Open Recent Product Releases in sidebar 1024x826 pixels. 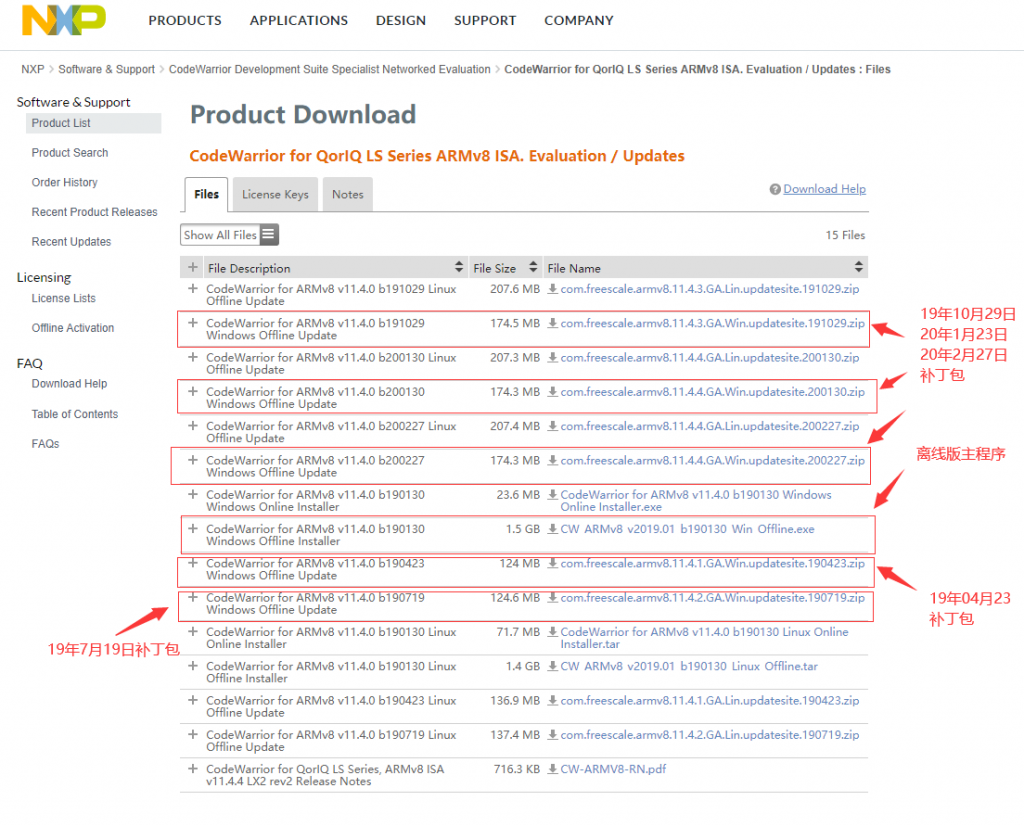point(95,212)
